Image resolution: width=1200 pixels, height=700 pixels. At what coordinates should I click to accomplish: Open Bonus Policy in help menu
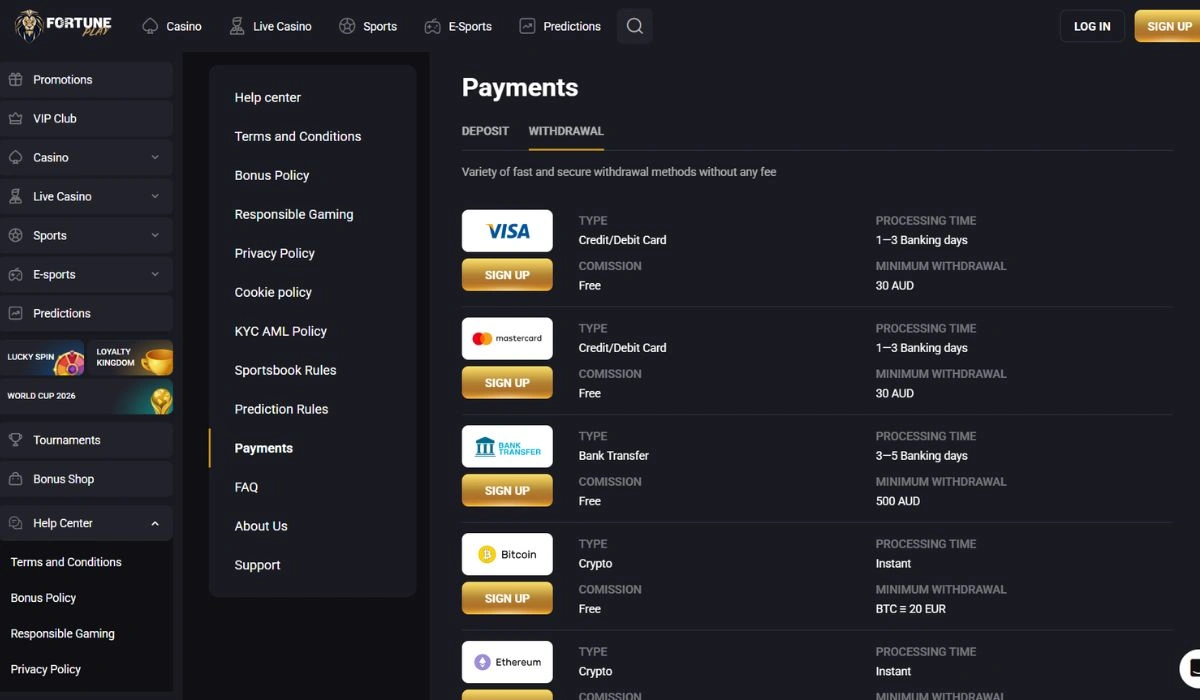coord(272,175)
